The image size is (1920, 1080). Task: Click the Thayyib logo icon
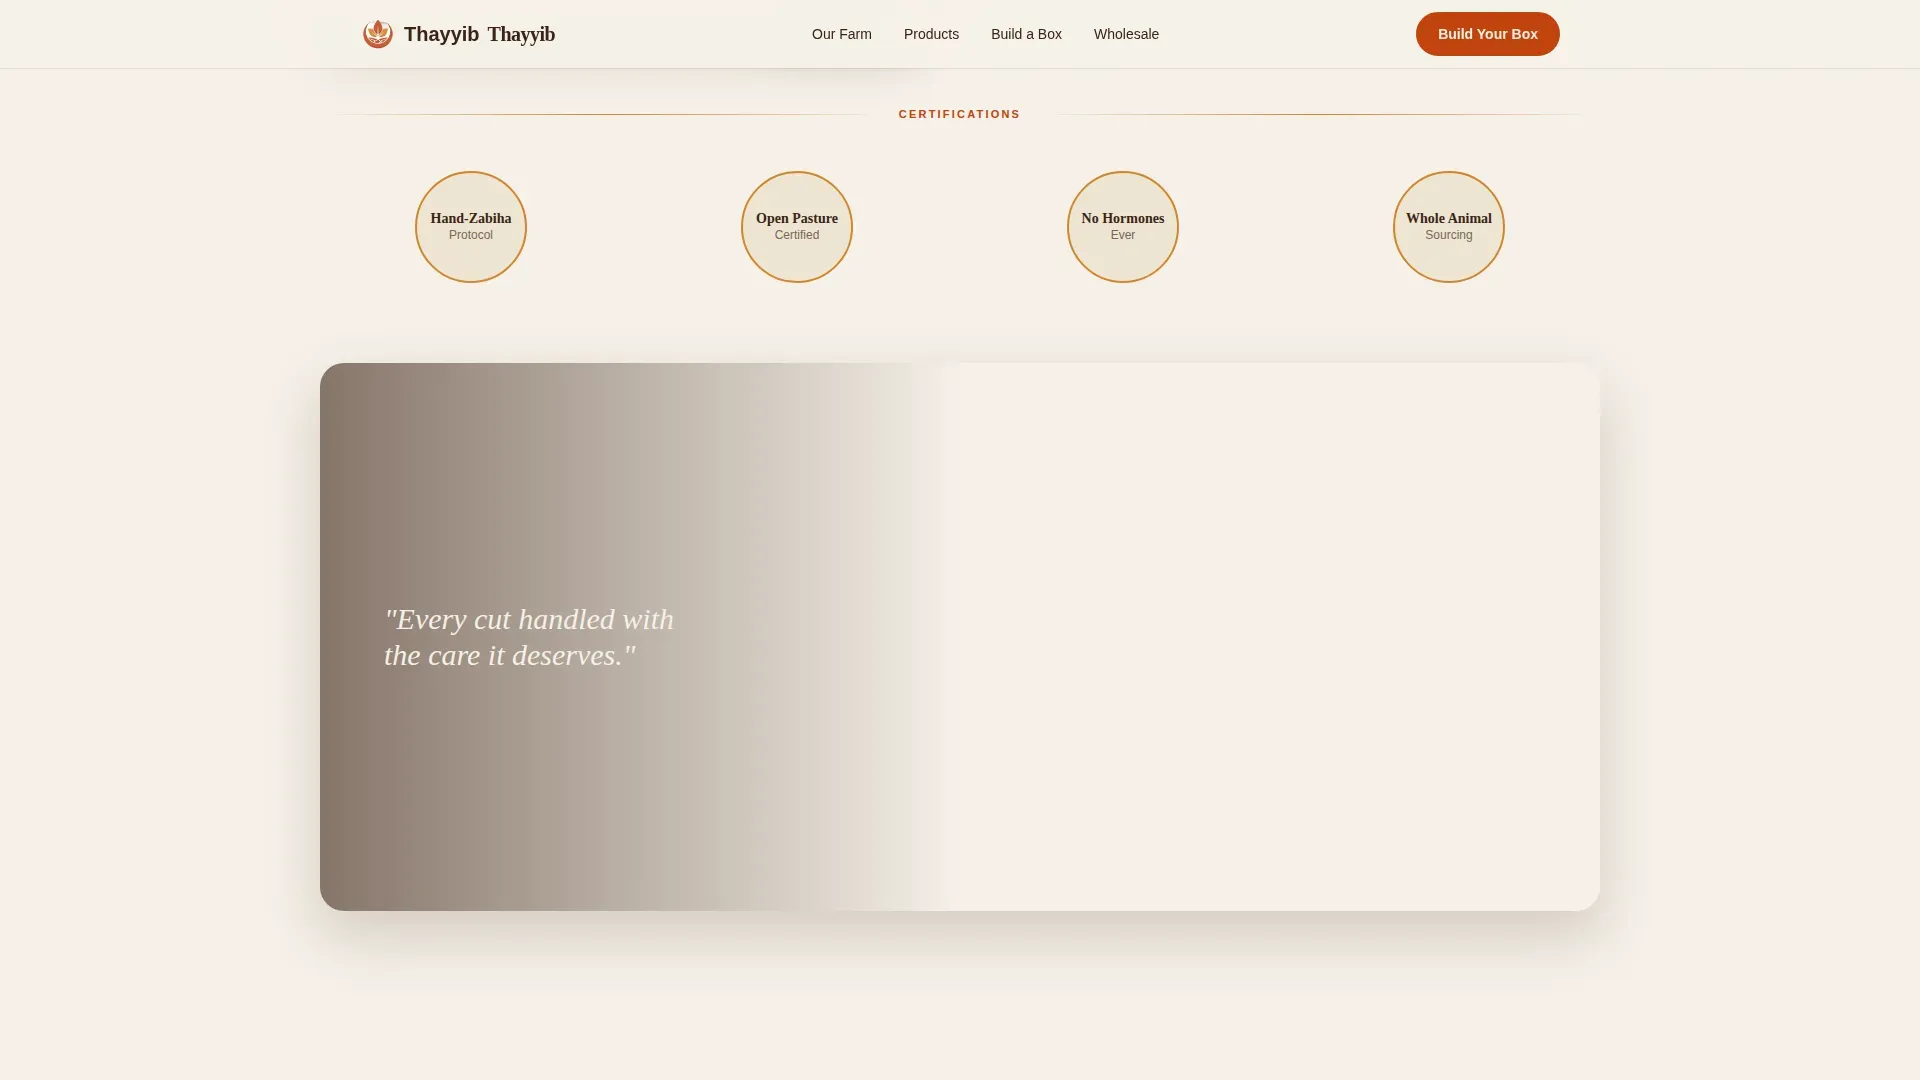pyautogui.click(x=378, y=34)
